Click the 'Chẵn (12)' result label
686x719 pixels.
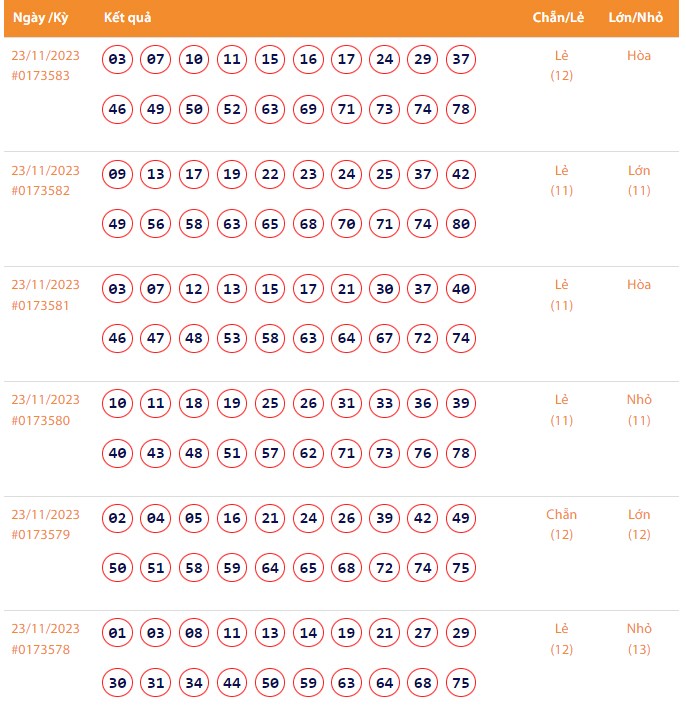point(561,524)
